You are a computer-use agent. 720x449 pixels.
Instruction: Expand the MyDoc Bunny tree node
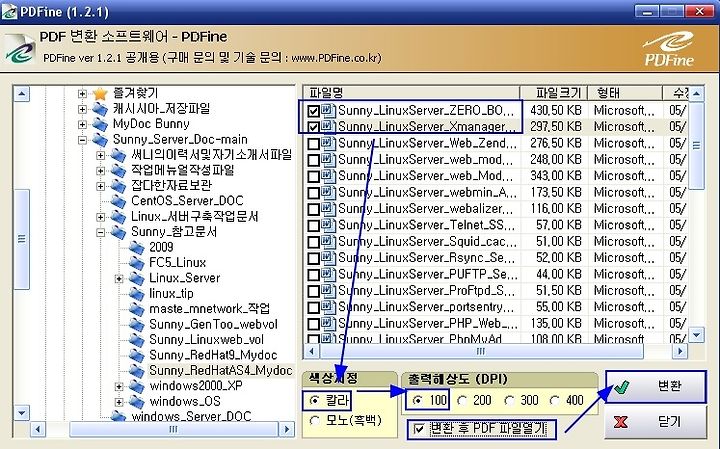(x=82, y=124)
